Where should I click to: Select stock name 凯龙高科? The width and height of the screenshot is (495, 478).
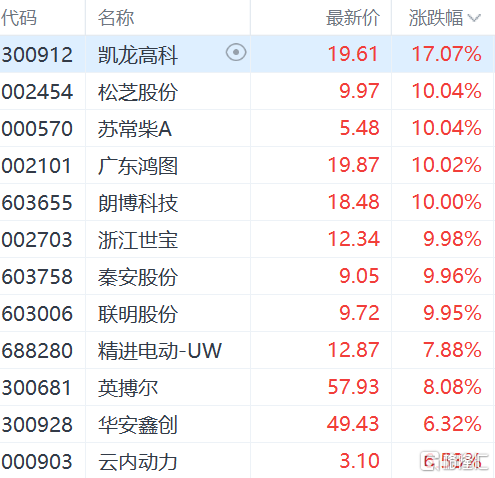point(138,55)
